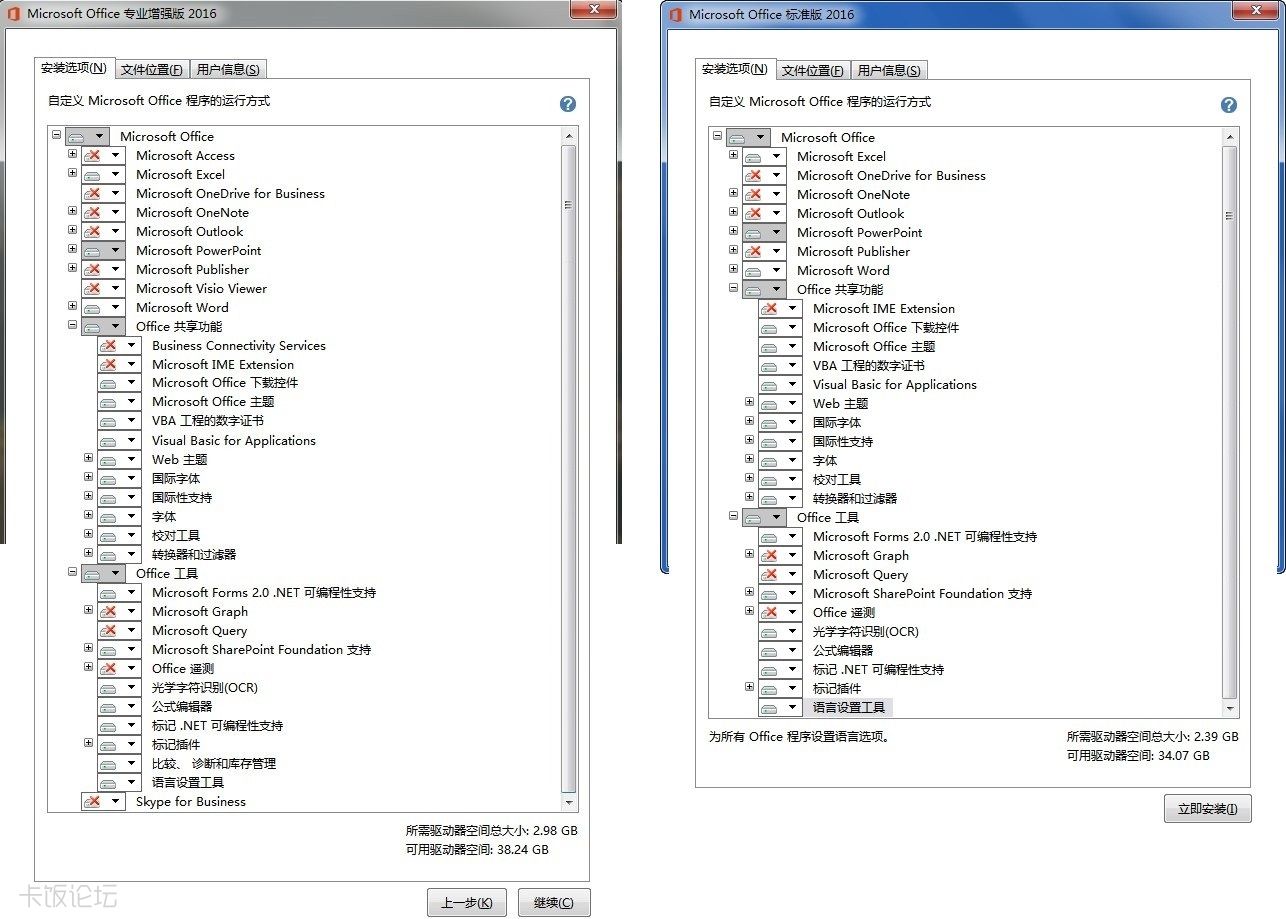Click drive icon for Microsoft IME Extension in Professional Plus window
1286x919 pixels.
click(109, 364)
